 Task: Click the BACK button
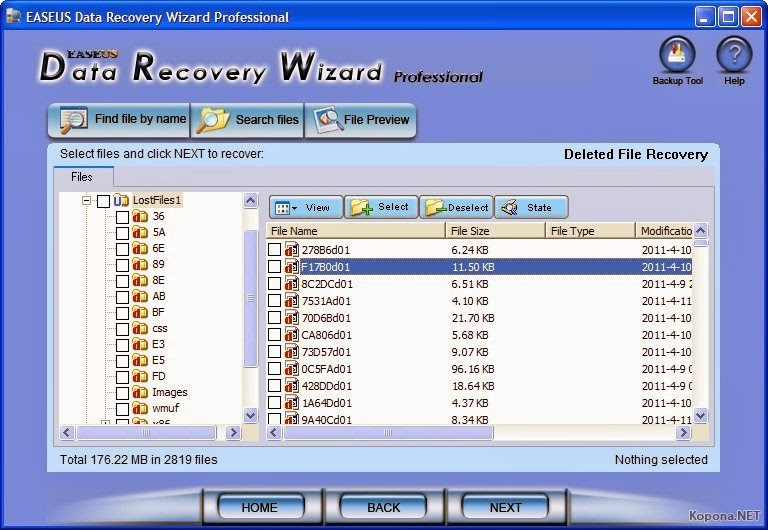tap(384, 507)
